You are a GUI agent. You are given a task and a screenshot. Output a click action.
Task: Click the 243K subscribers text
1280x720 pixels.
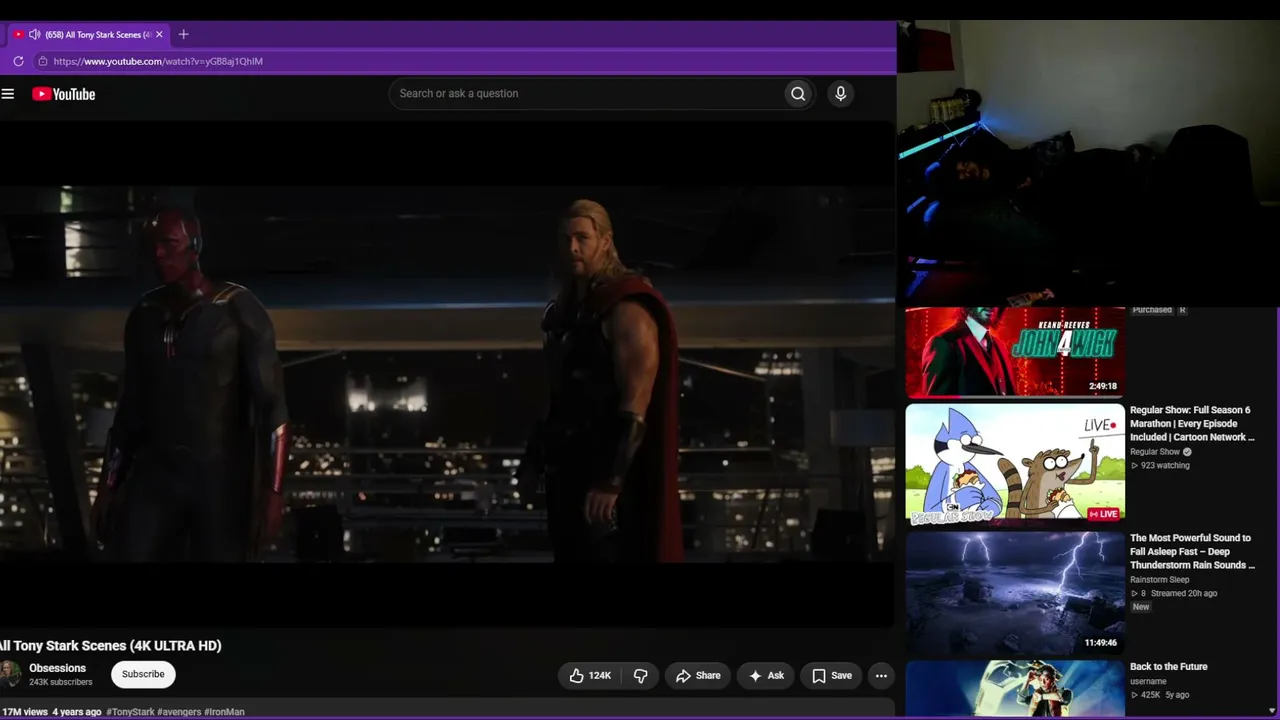coord(61,682)
